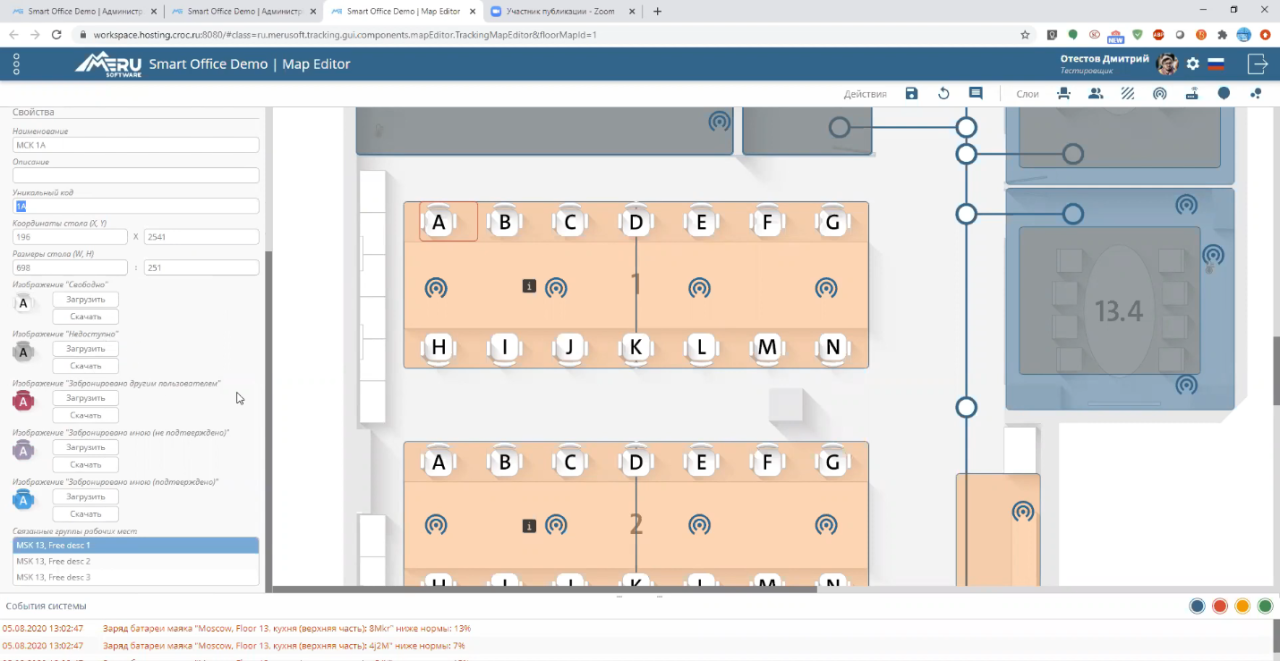Toggle the hatched zones layer
Screen dimensions: 1280x661
tap(1128, 93)
